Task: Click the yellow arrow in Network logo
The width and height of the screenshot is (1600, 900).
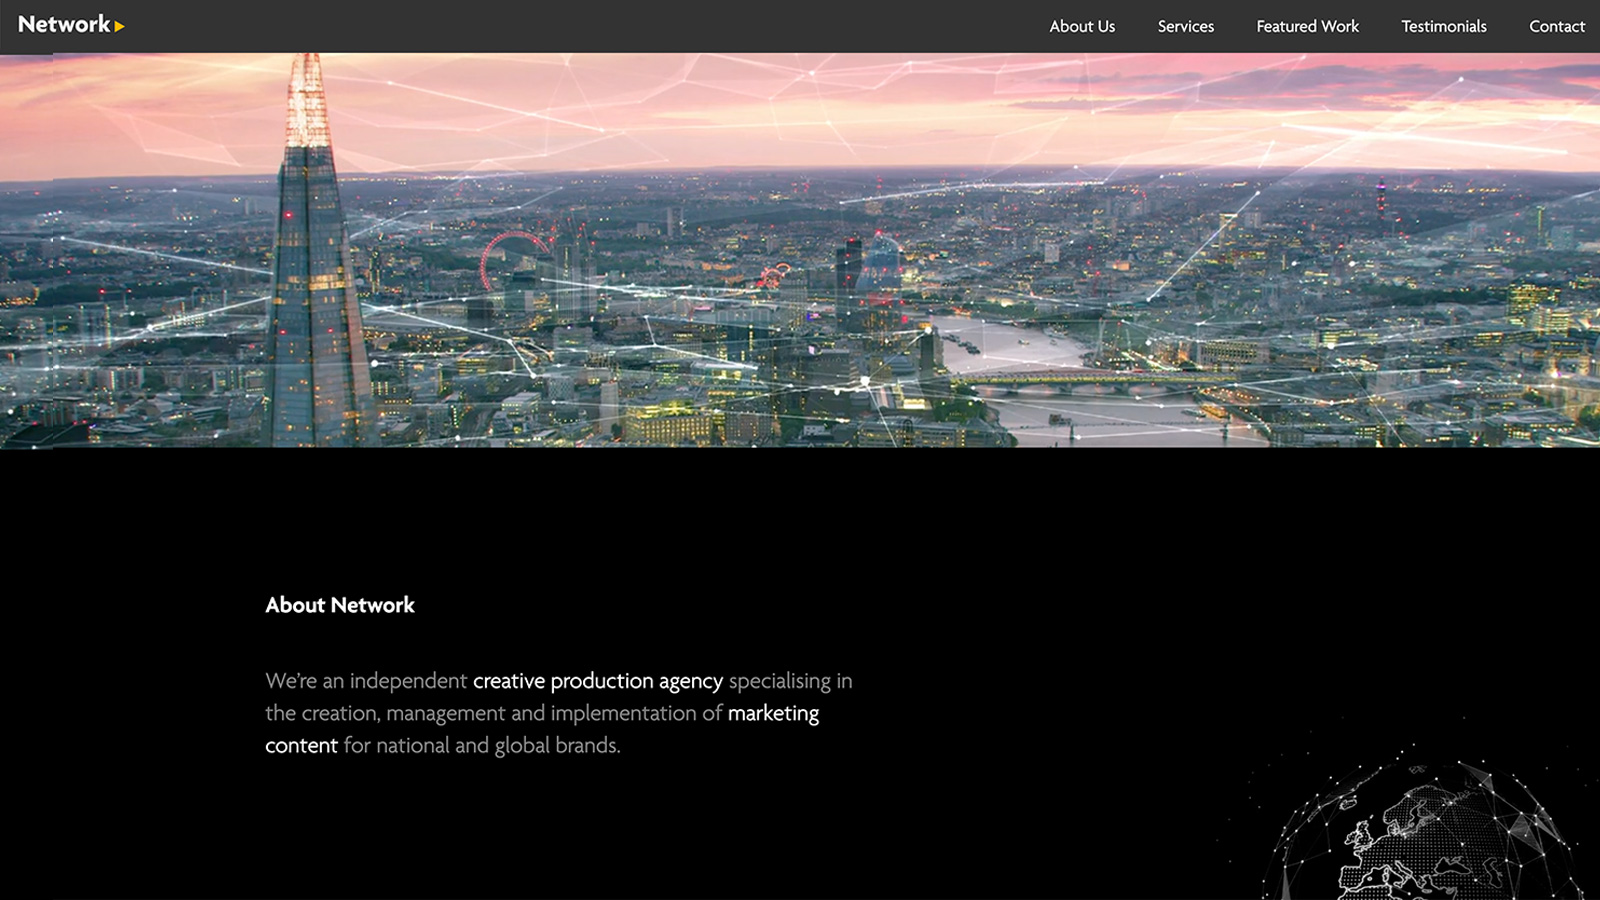Action: [119, 27]
